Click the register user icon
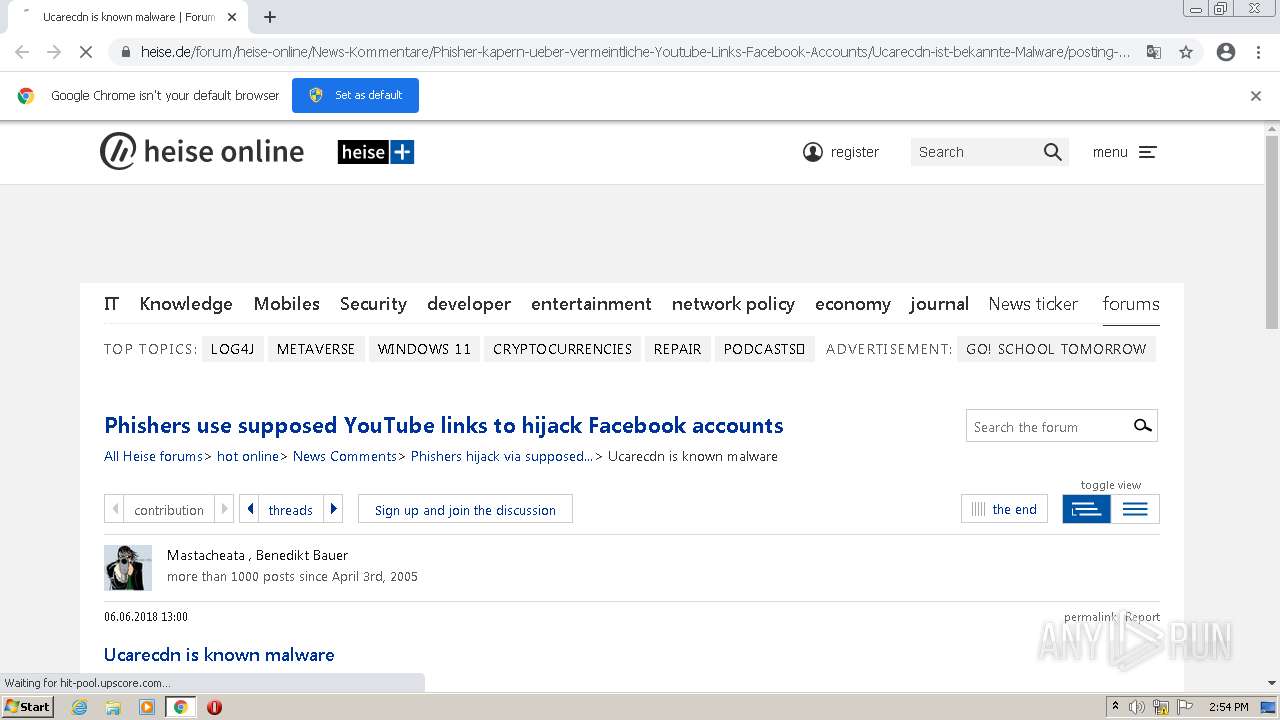This screenshot has height=720, width=1280. coord(813,152)
